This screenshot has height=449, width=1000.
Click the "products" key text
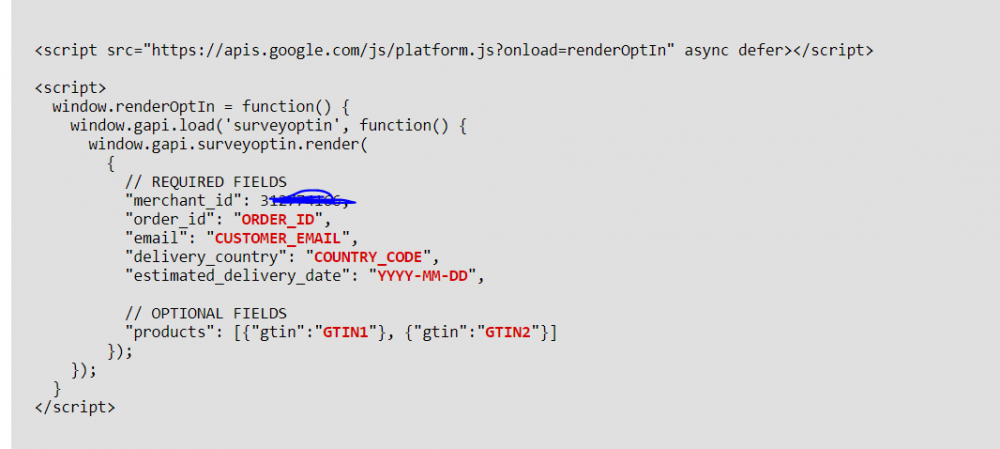(172, 332)
